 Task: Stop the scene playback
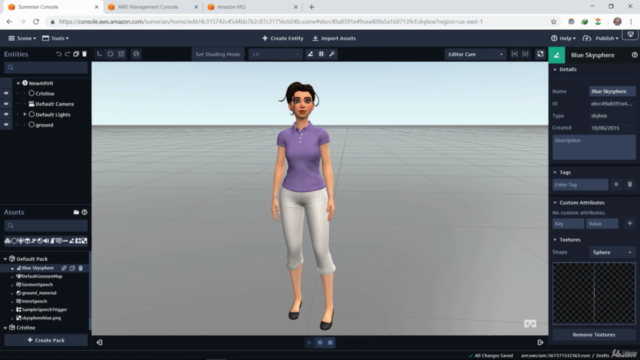click(x=330, y=342)
